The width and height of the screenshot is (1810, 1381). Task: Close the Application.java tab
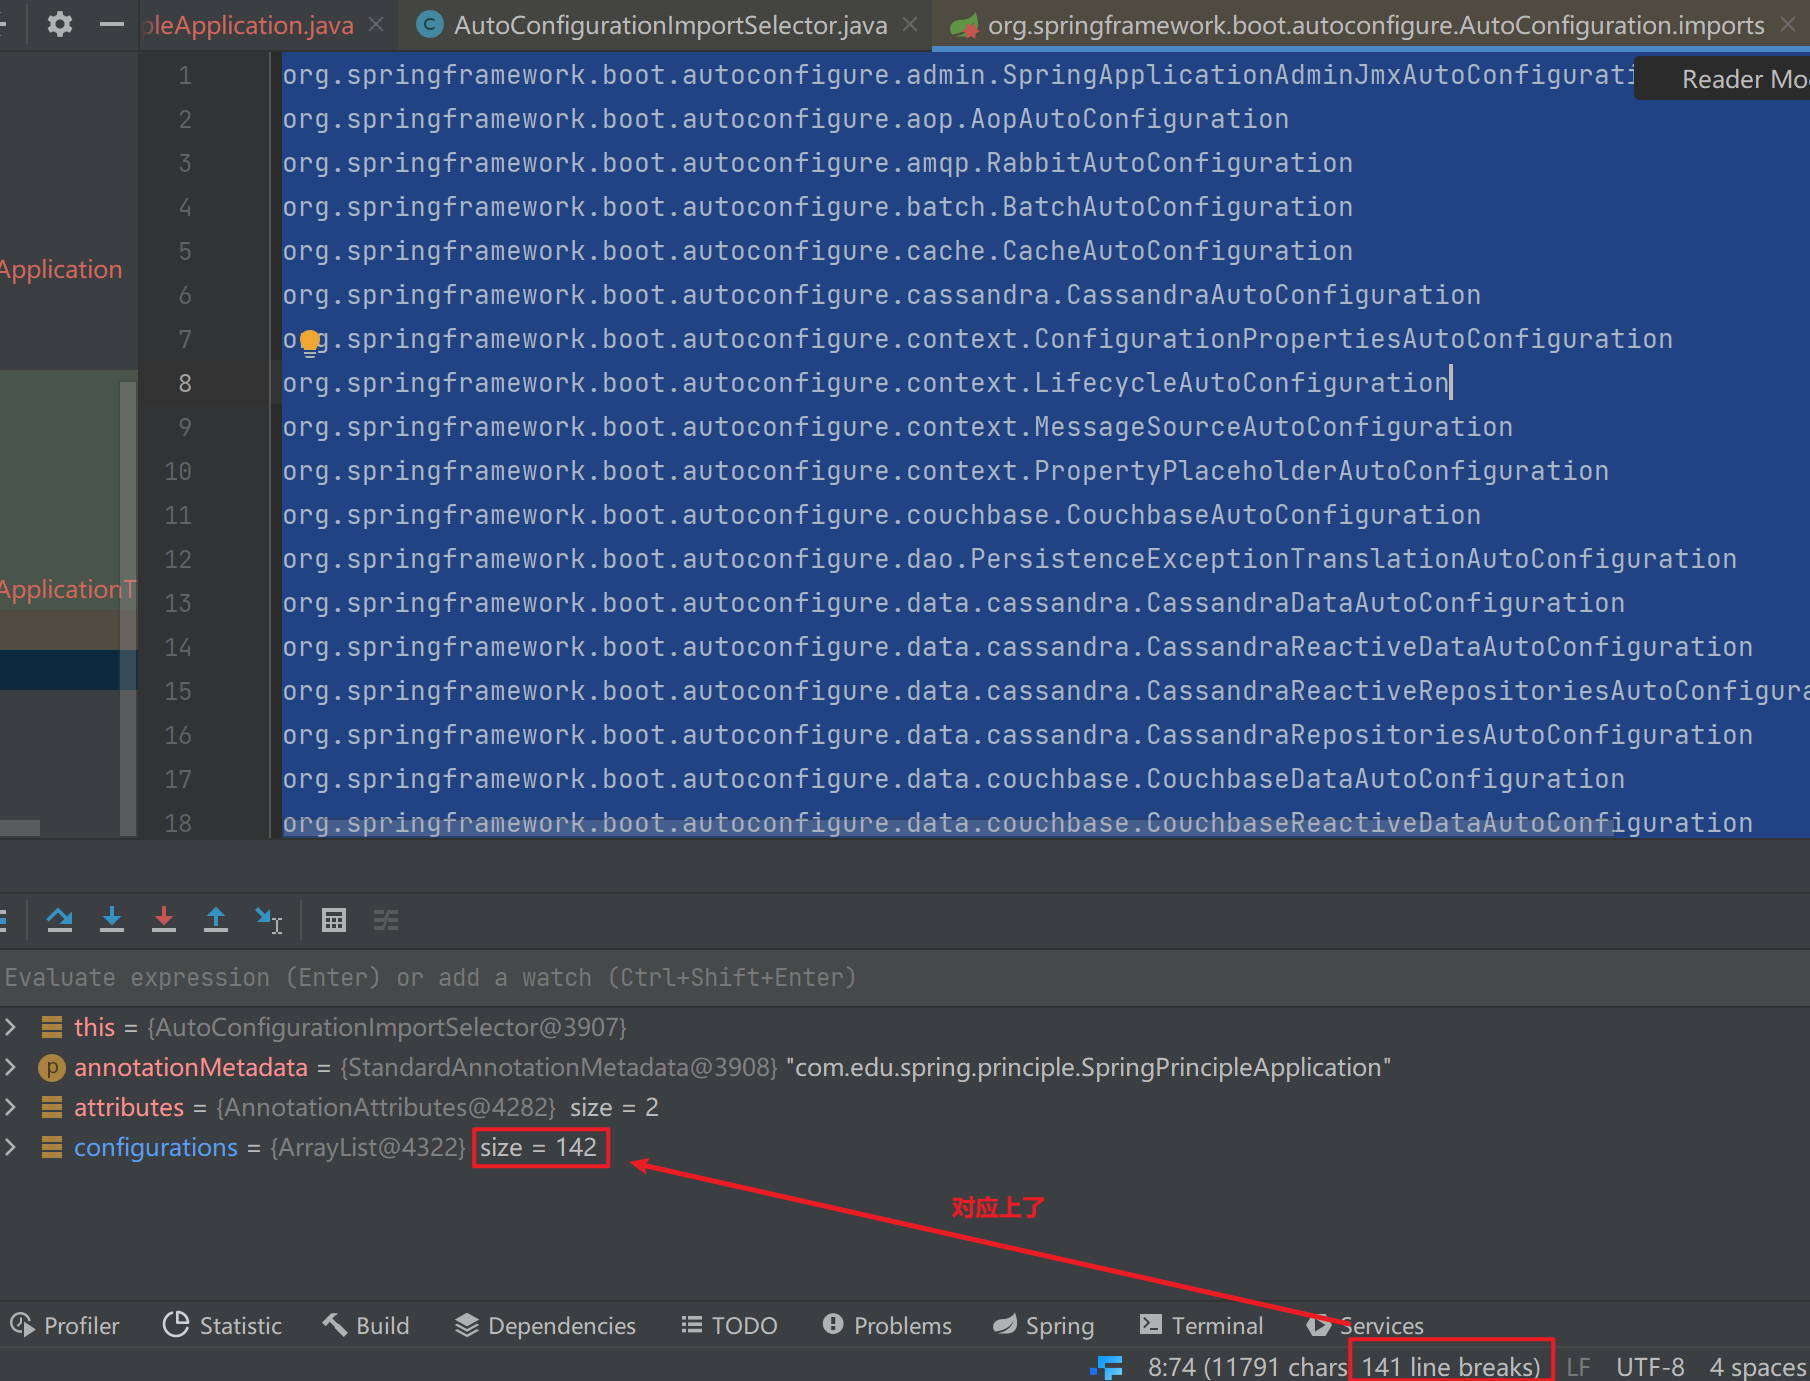pos(376,24)
